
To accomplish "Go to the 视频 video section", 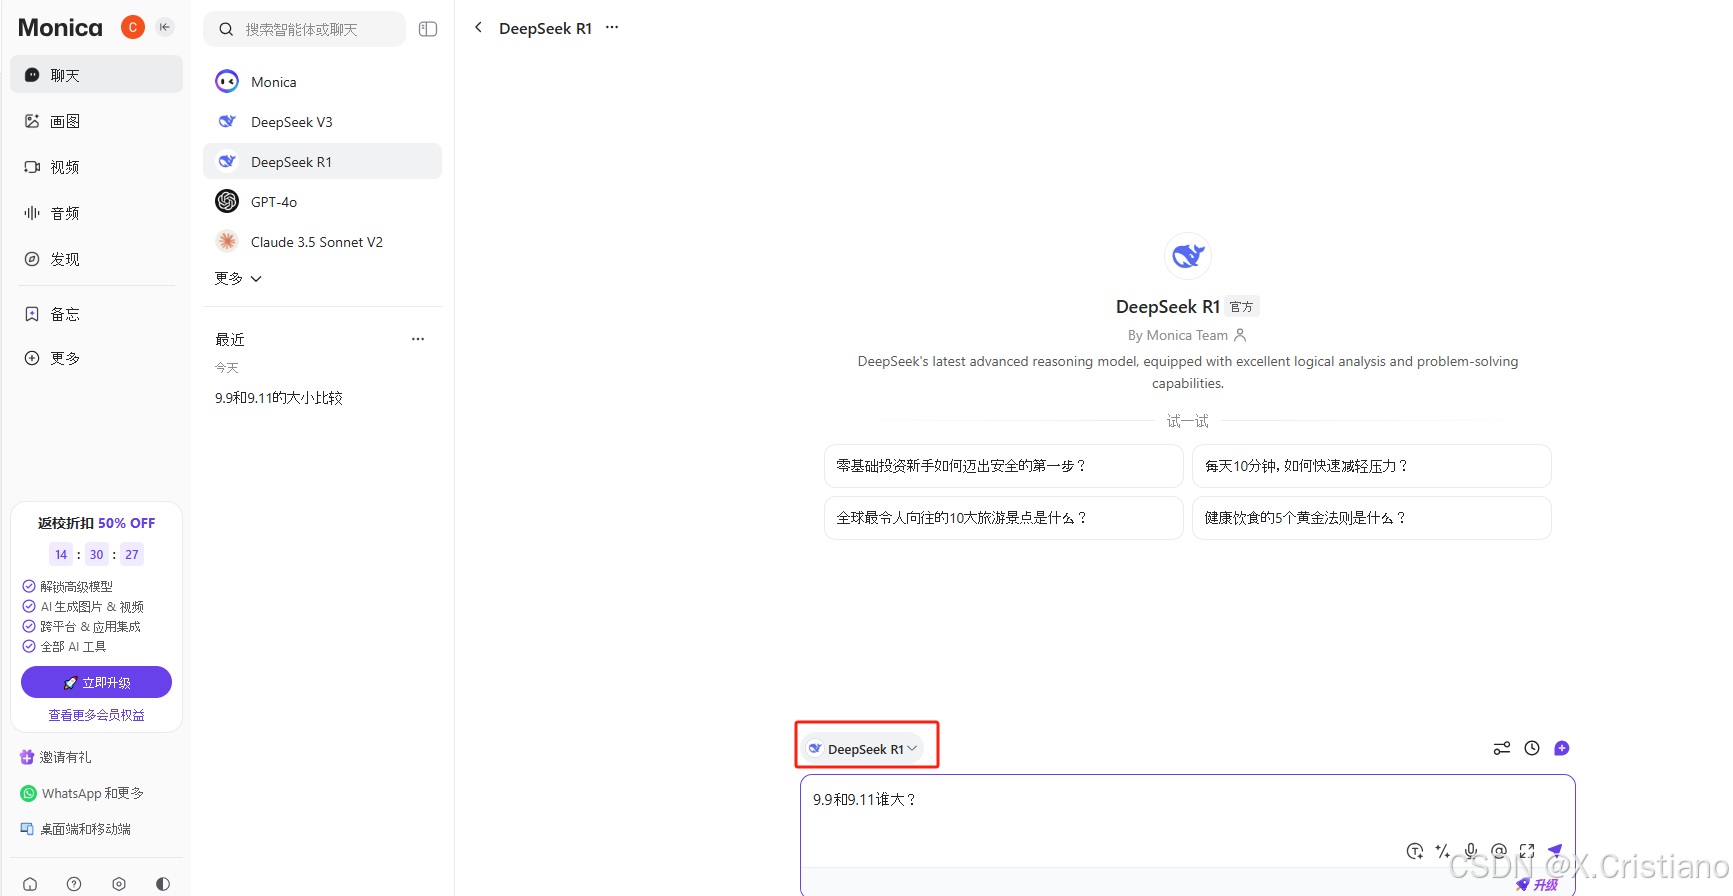I will [96, 167].
